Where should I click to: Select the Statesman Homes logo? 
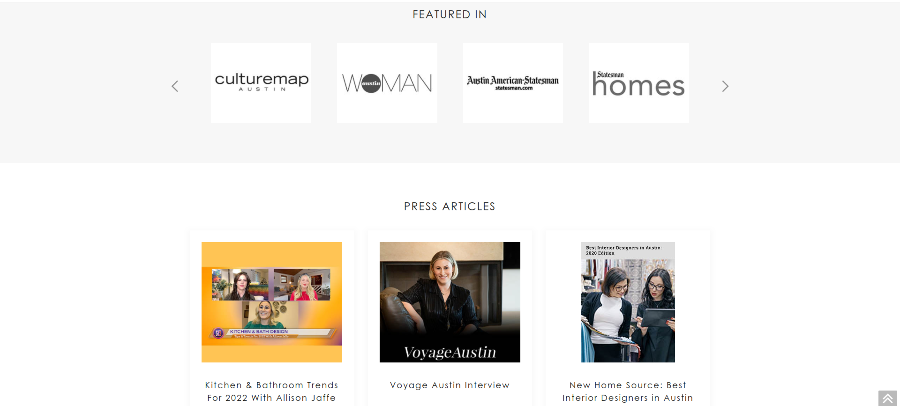pyautogui.click(x=639, y=83)
